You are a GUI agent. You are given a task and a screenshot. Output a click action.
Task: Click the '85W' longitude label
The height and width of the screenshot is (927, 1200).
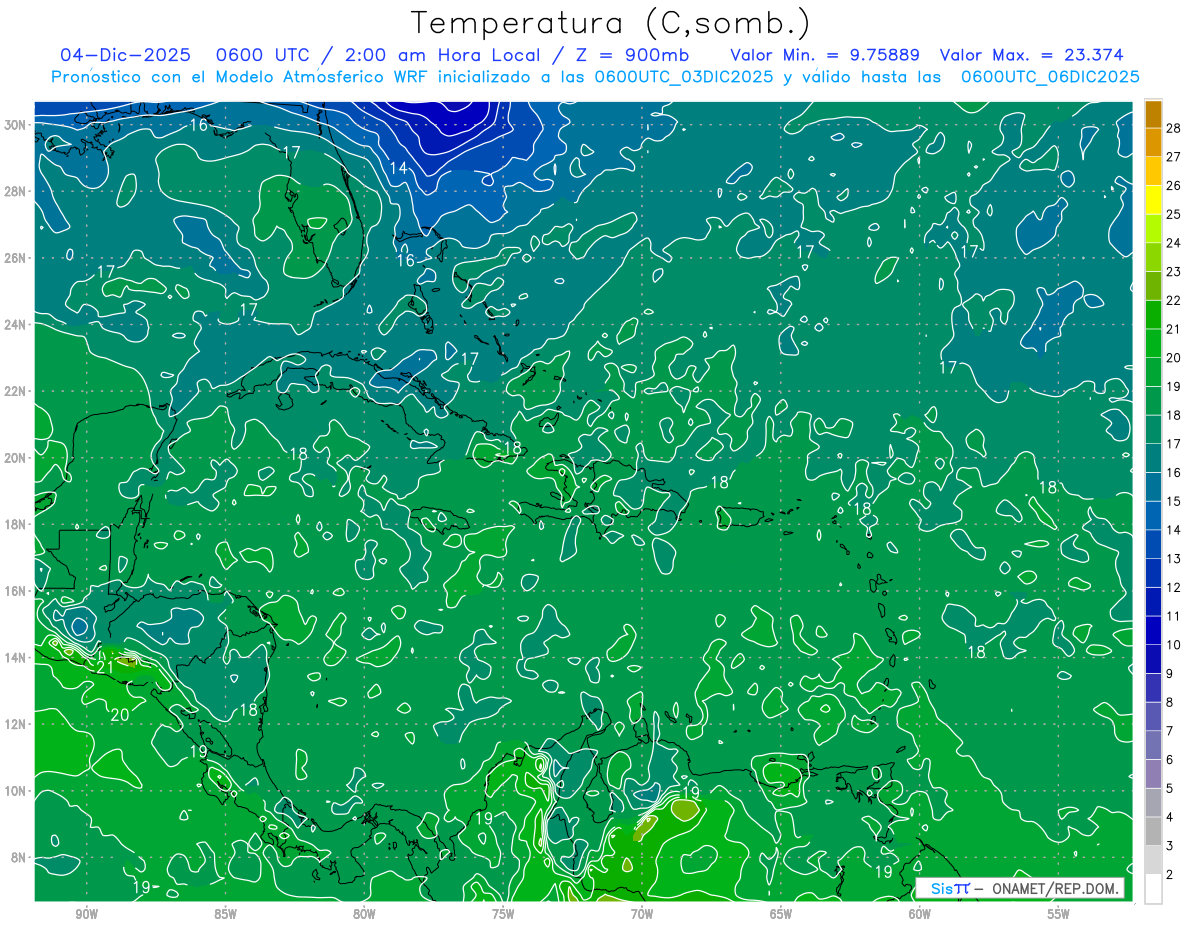coord(225,914)
